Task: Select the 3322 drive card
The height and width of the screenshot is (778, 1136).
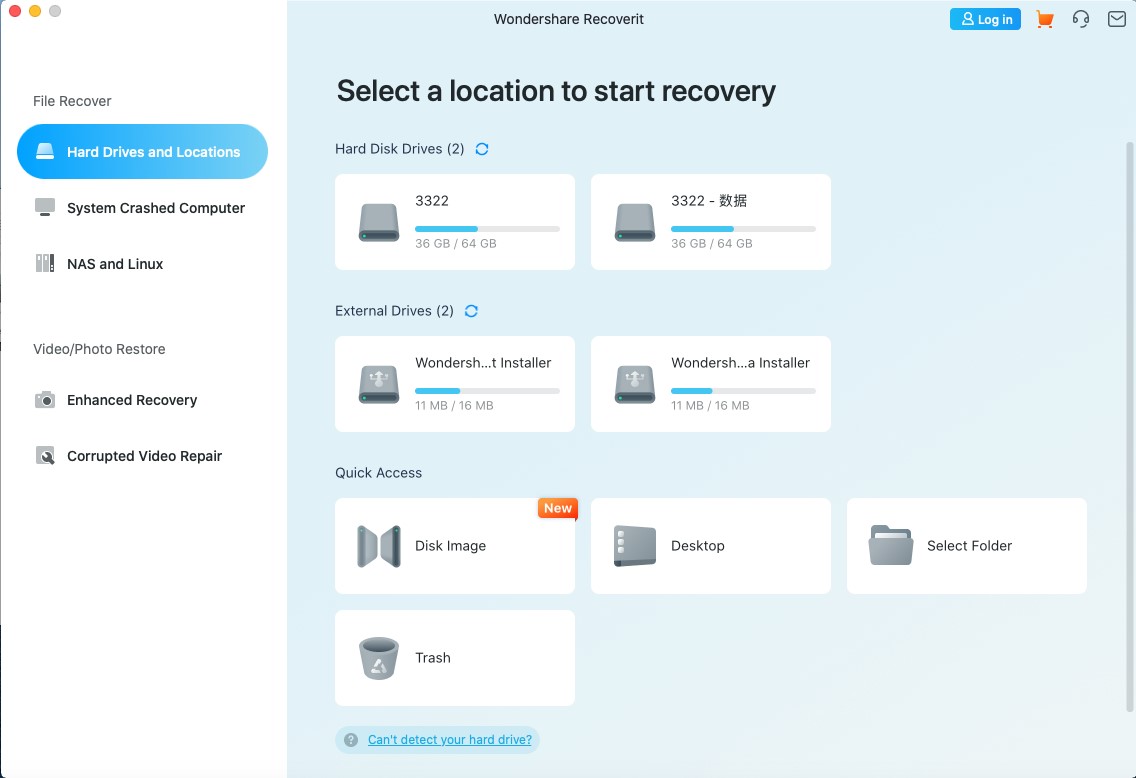Action: click(x=455, y=222)
